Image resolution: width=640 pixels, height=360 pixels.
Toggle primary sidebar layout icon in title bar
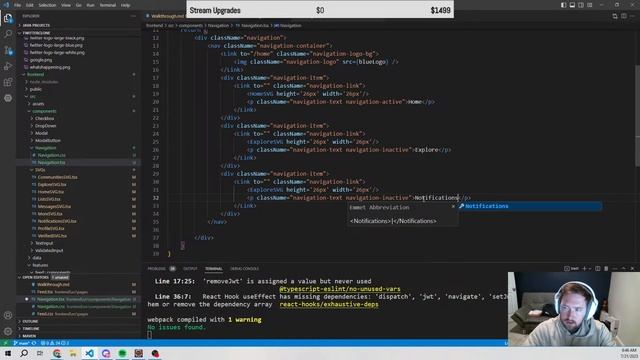coord(563,5)
